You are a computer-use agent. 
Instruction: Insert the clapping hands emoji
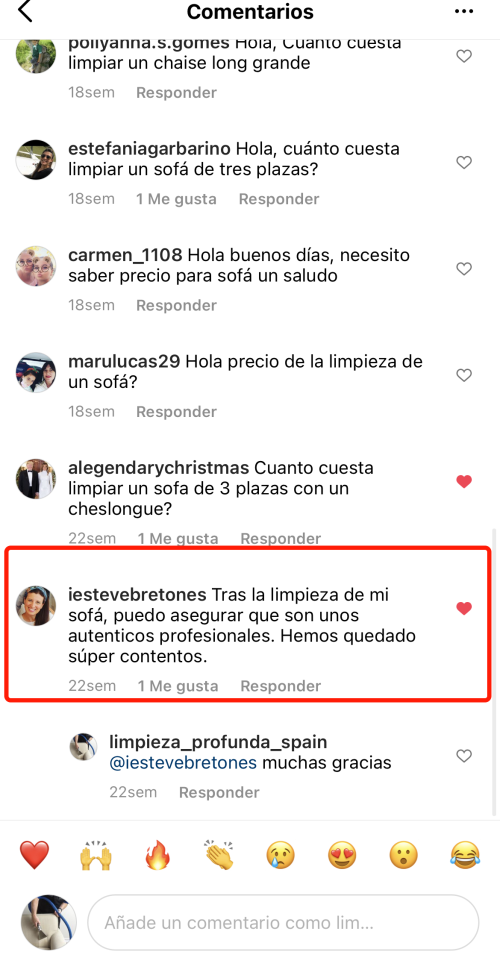point(219,855)
